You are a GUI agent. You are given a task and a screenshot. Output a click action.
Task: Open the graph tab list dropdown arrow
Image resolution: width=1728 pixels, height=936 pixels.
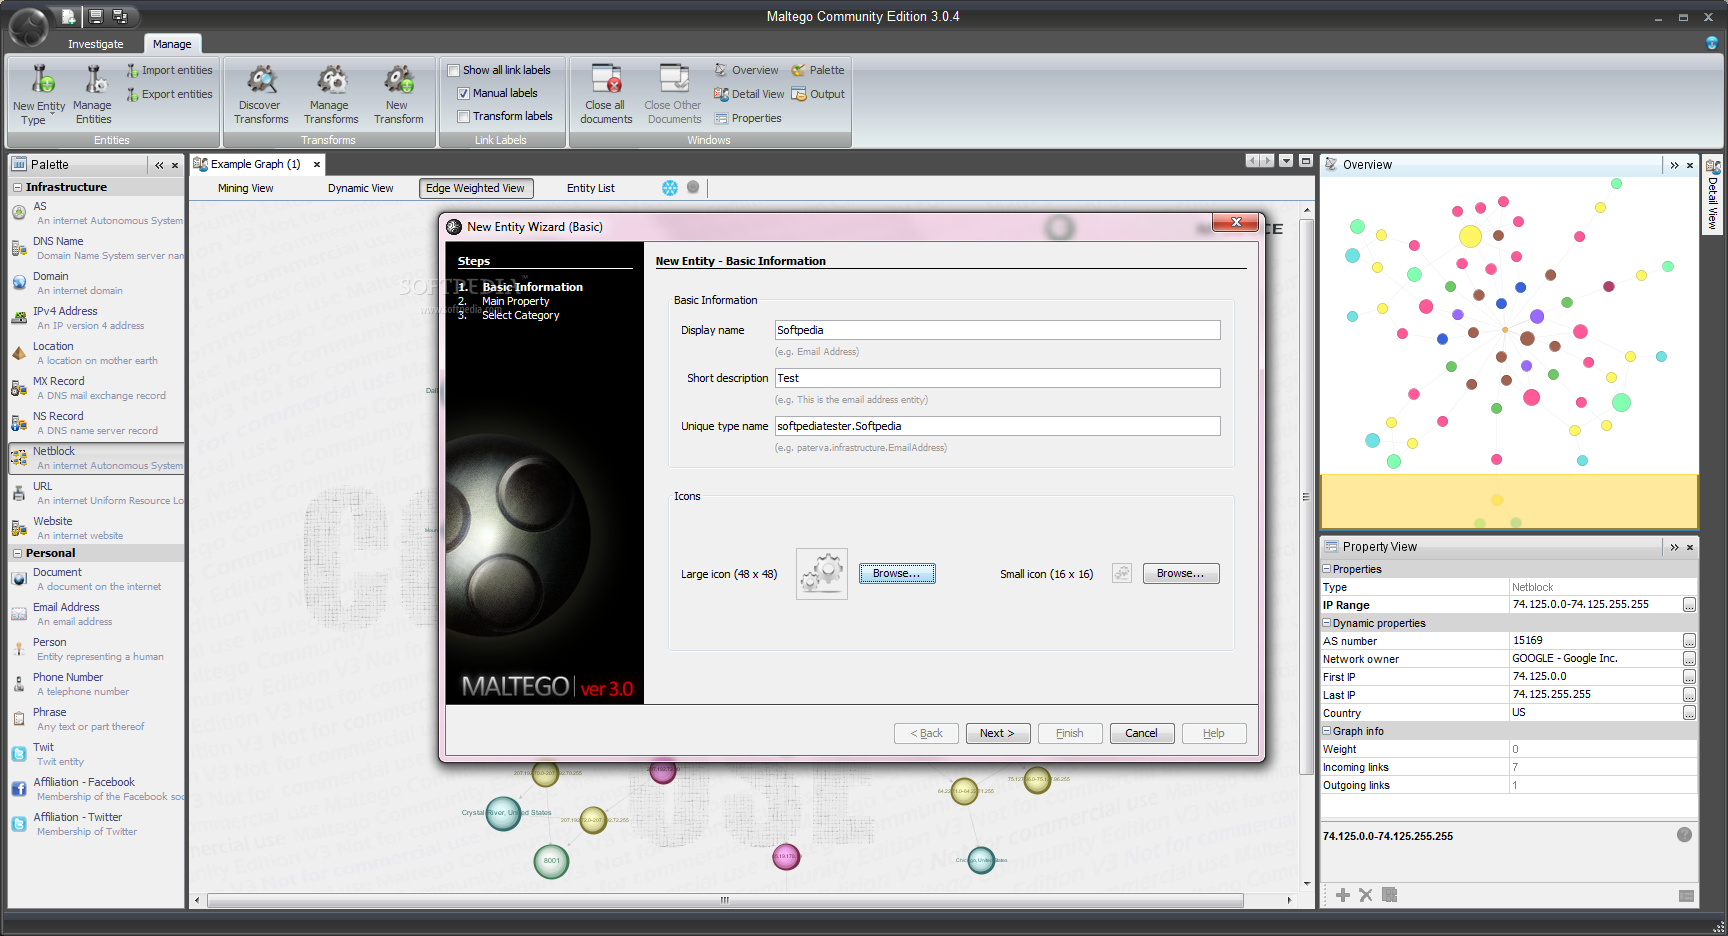click(1286, 161)
